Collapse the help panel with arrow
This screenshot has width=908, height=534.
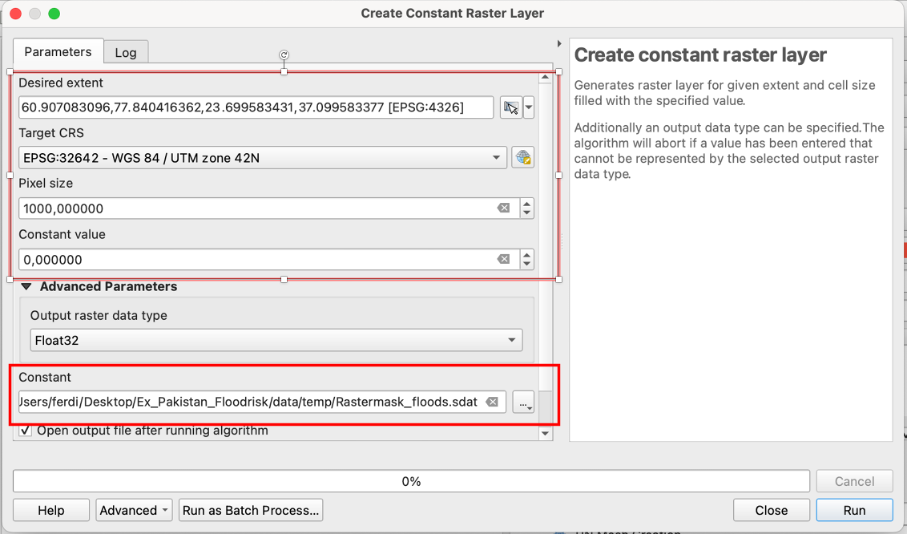[x=559, y=44]
